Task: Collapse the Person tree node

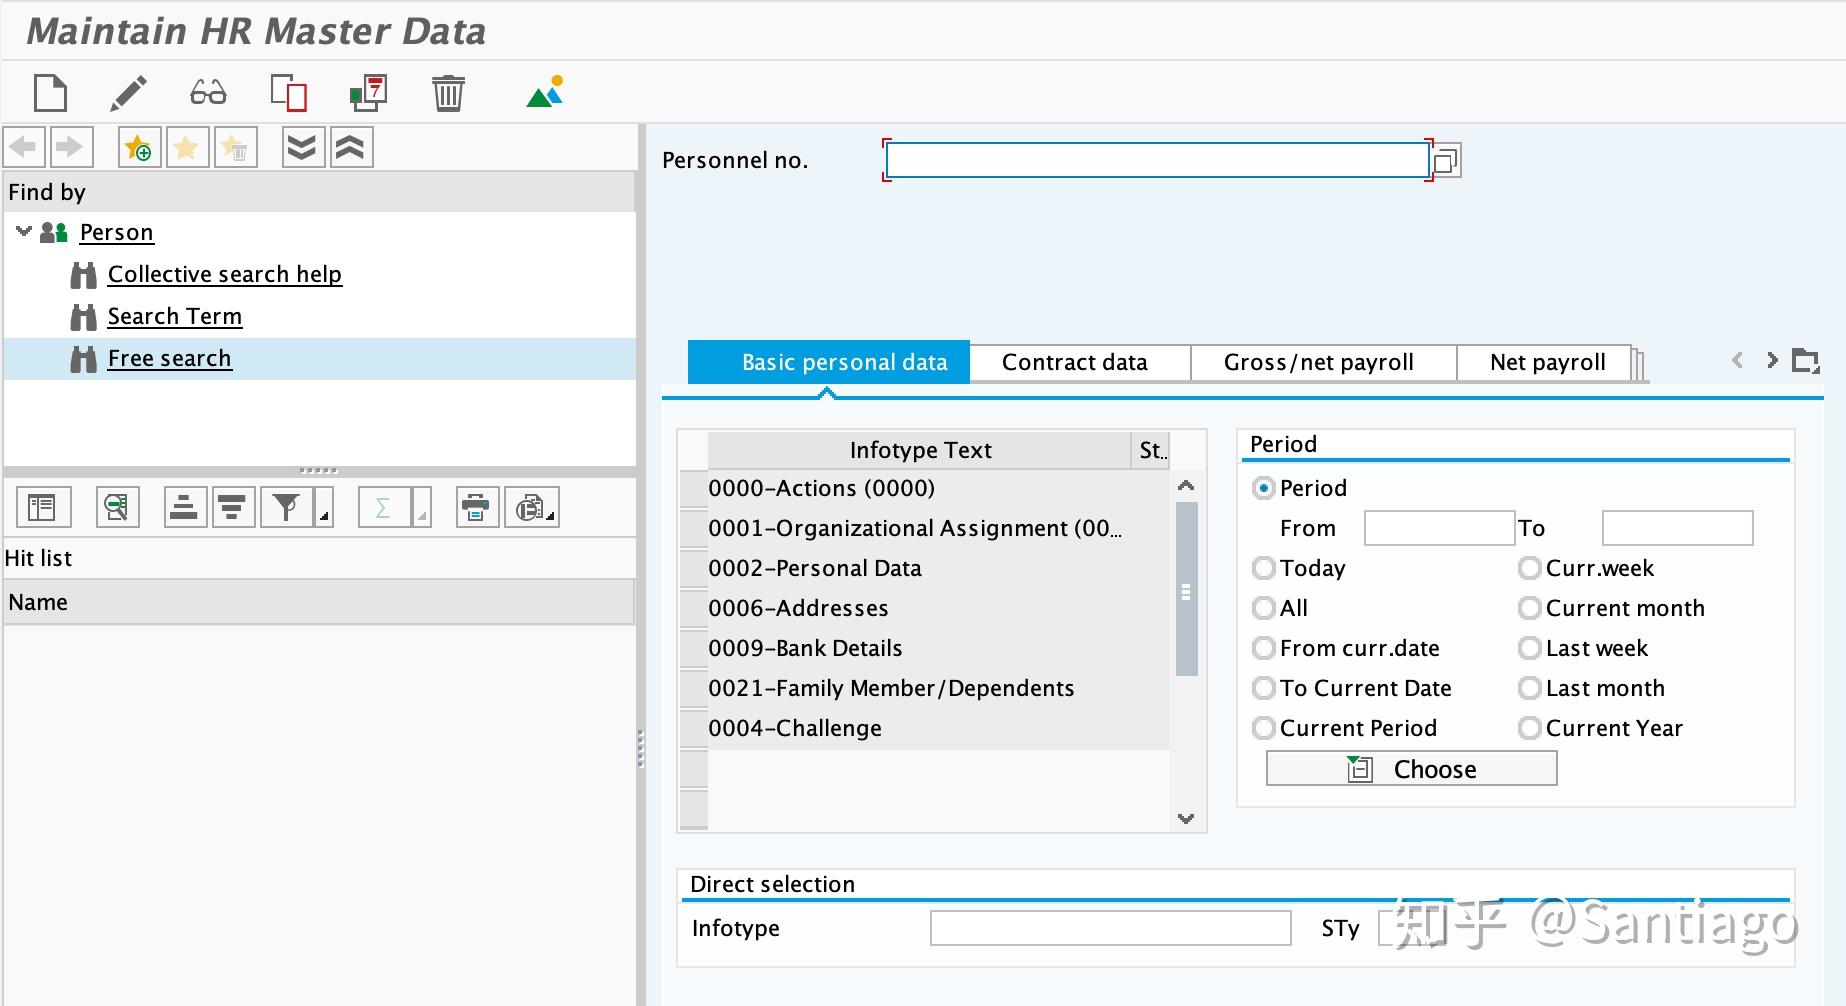Action: click(x=22, y=231)
